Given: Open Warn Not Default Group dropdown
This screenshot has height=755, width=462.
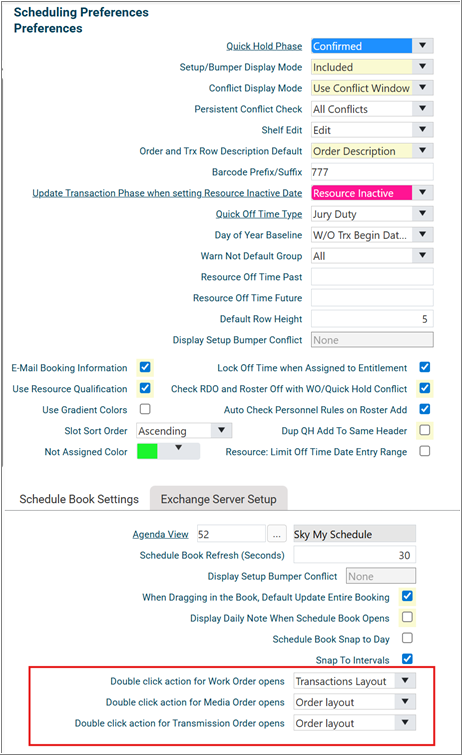Looking at the screenshot, I should point(422,256).
